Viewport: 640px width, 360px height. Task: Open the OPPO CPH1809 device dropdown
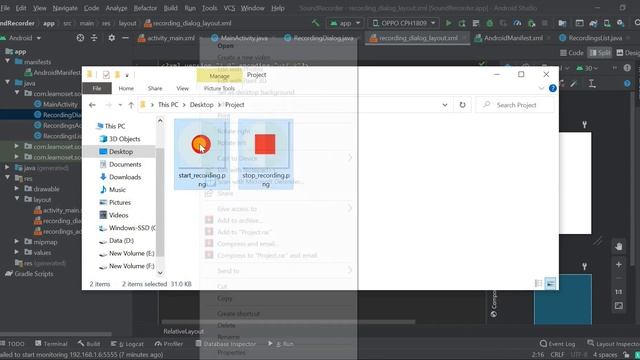pyautogui.click(x=403, y=23)
